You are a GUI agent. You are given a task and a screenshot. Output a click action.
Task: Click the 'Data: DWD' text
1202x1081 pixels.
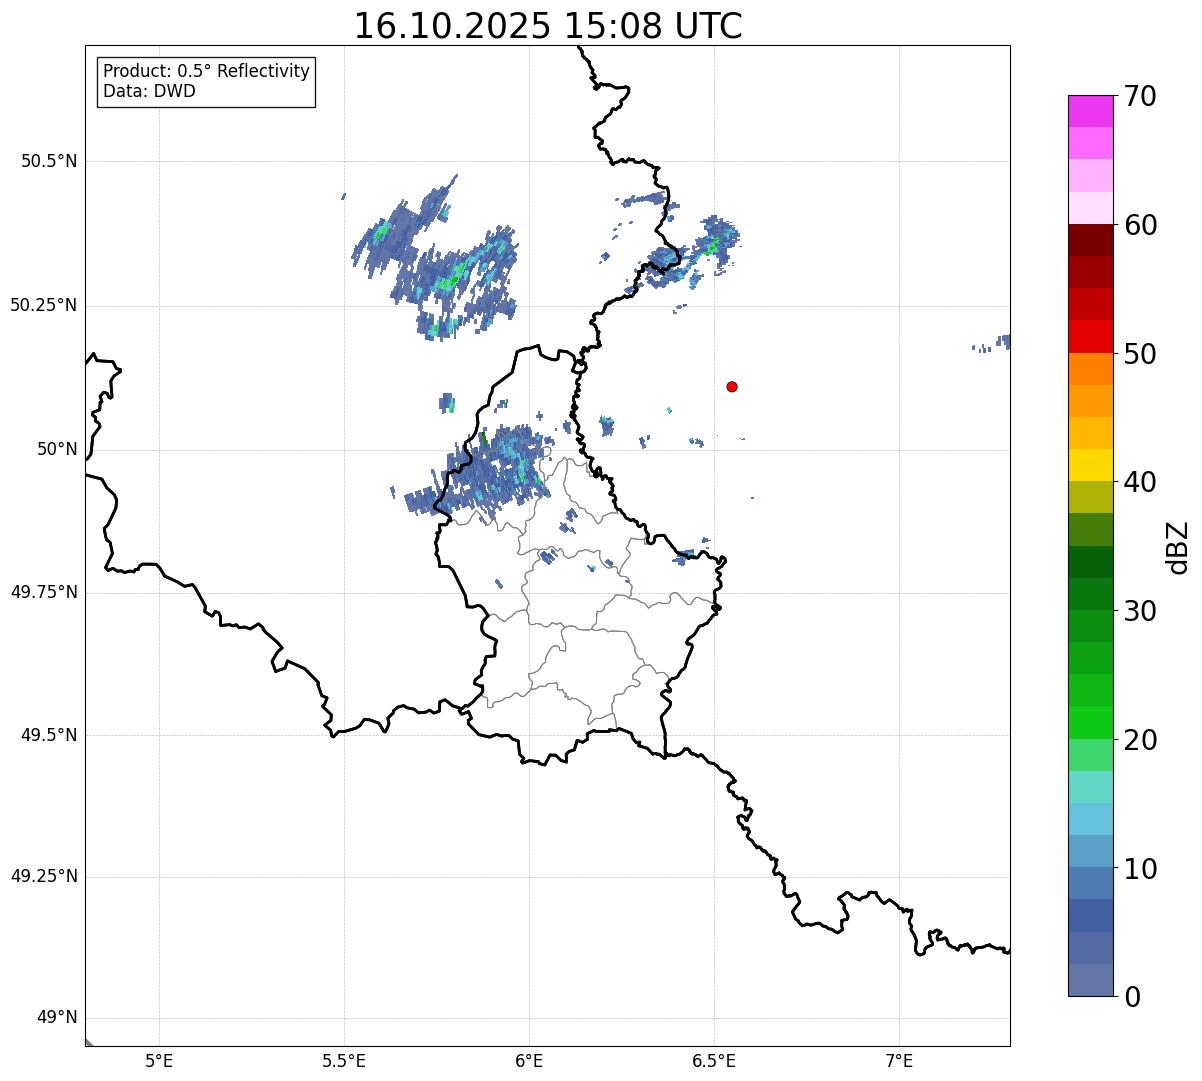(x=150, y=91)
